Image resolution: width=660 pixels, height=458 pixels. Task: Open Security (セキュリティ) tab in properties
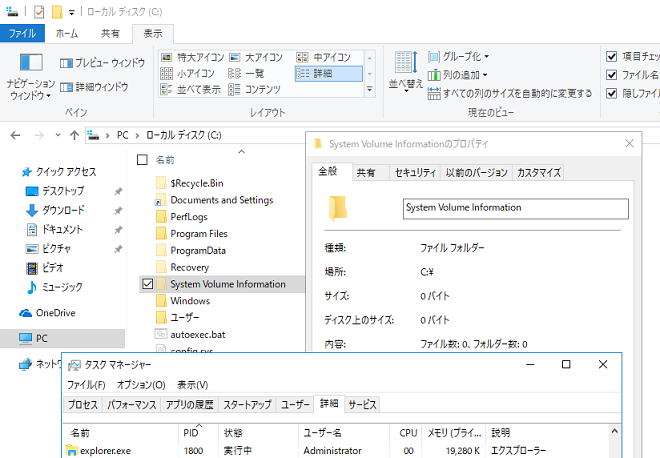415,173
